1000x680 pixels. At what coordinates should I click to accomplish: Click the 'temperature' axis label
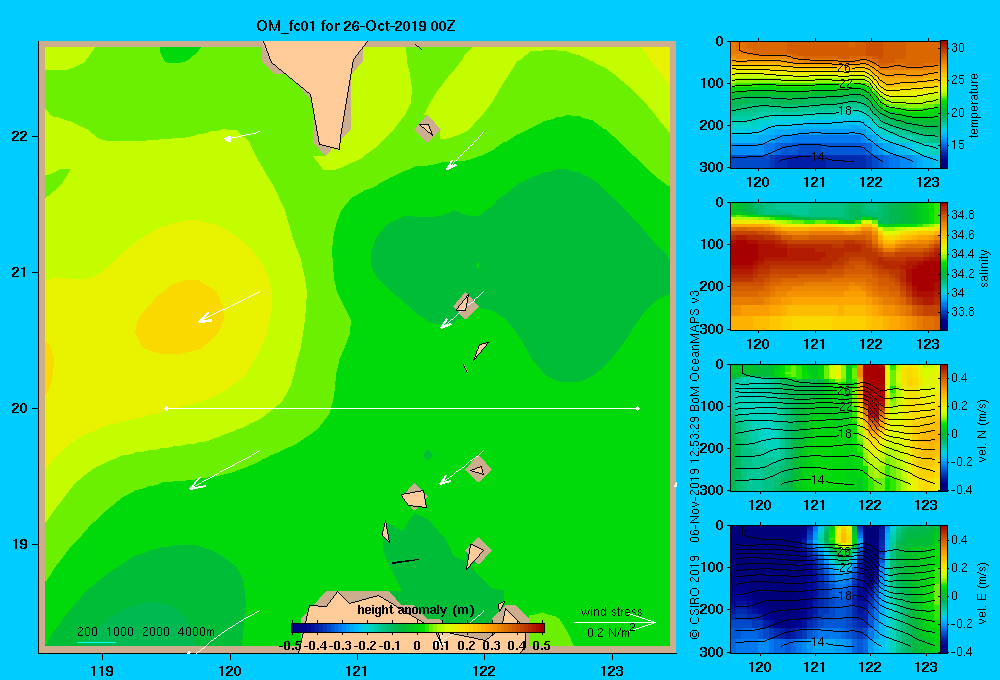click(973, 105)
